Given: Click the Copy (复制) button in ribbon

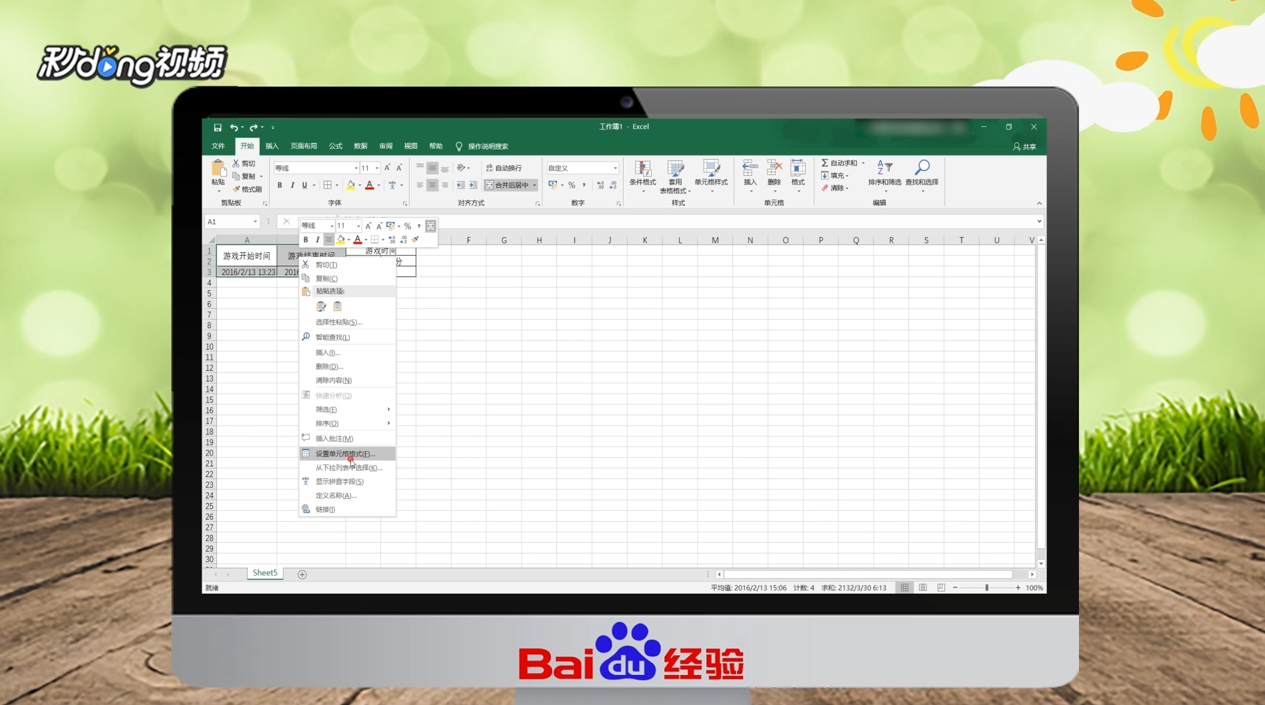Looking at the screenshot, I should (245, 176).
